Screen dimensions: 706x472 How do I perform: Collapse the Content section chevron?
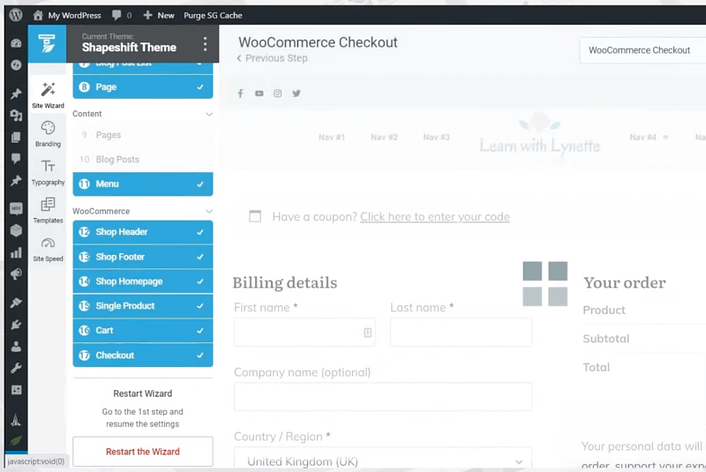(x=209, y=114)
